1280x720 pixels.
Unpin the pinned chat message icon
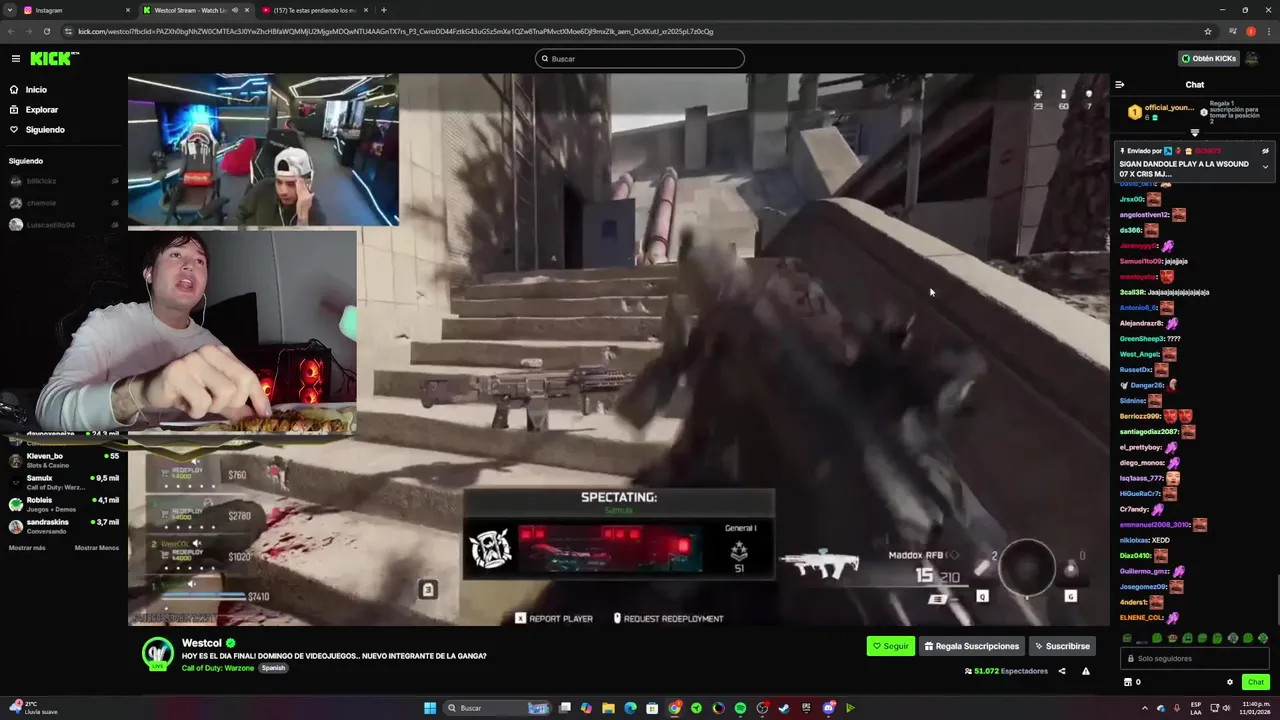tap(1265, 151)
